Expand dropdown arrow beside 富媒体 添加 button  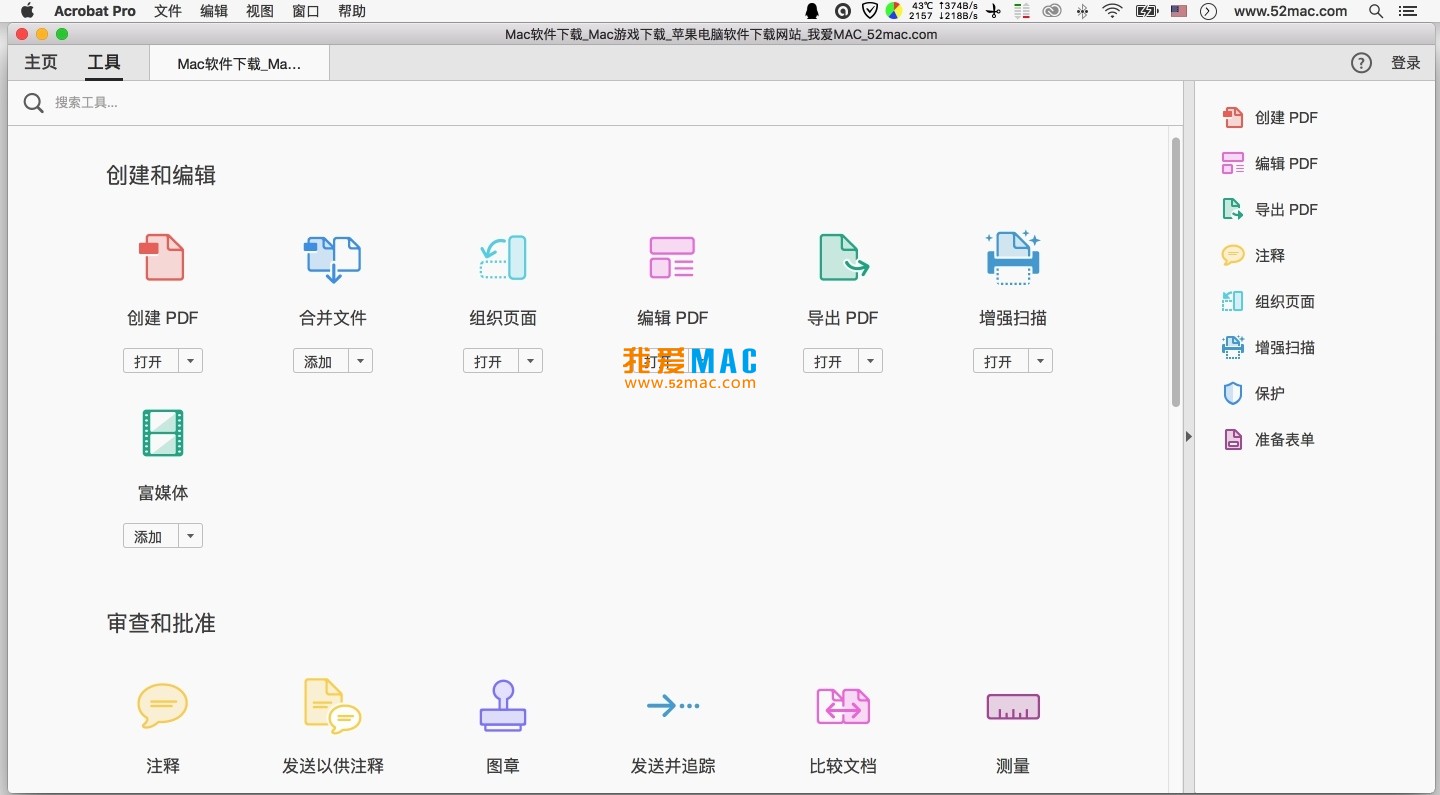(x=191, y=536)
